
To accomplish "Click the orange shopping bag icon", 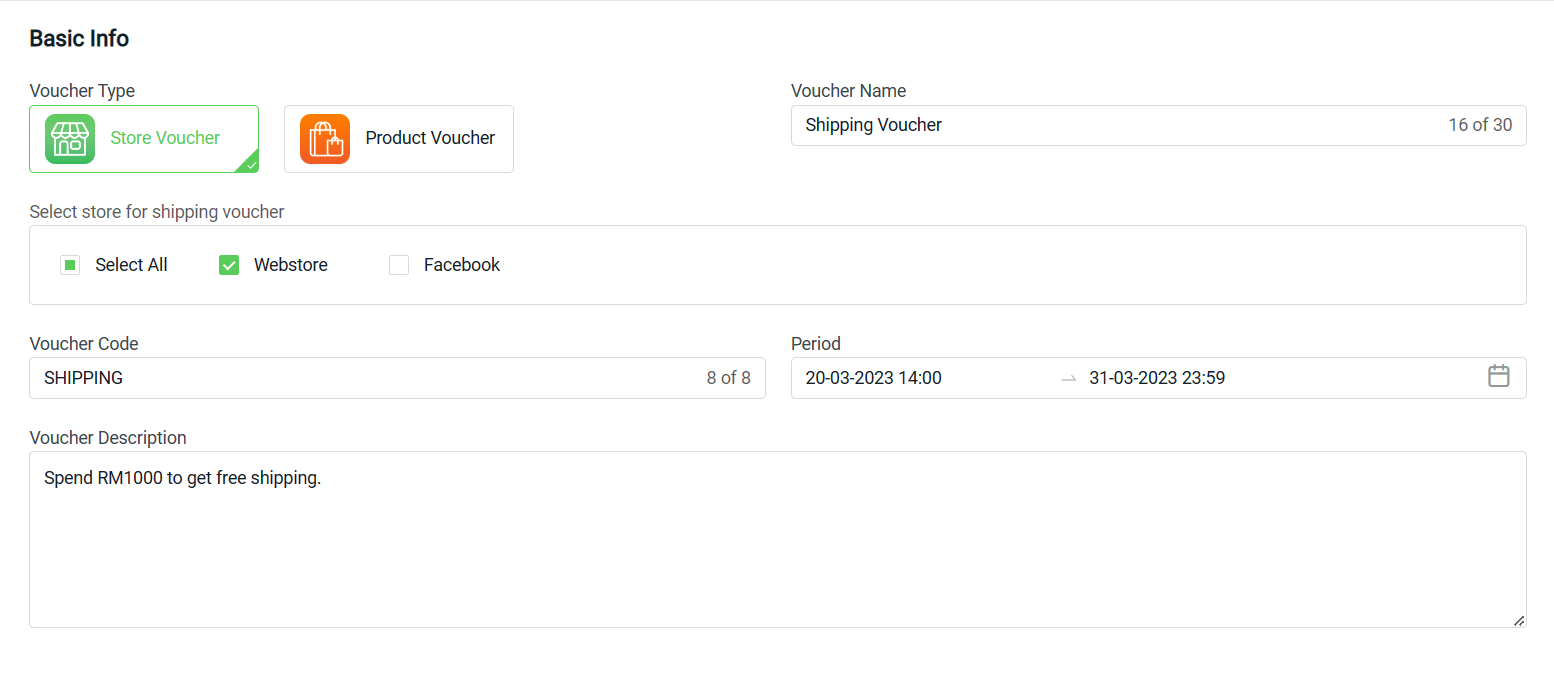I will click(x=325, y=139).
